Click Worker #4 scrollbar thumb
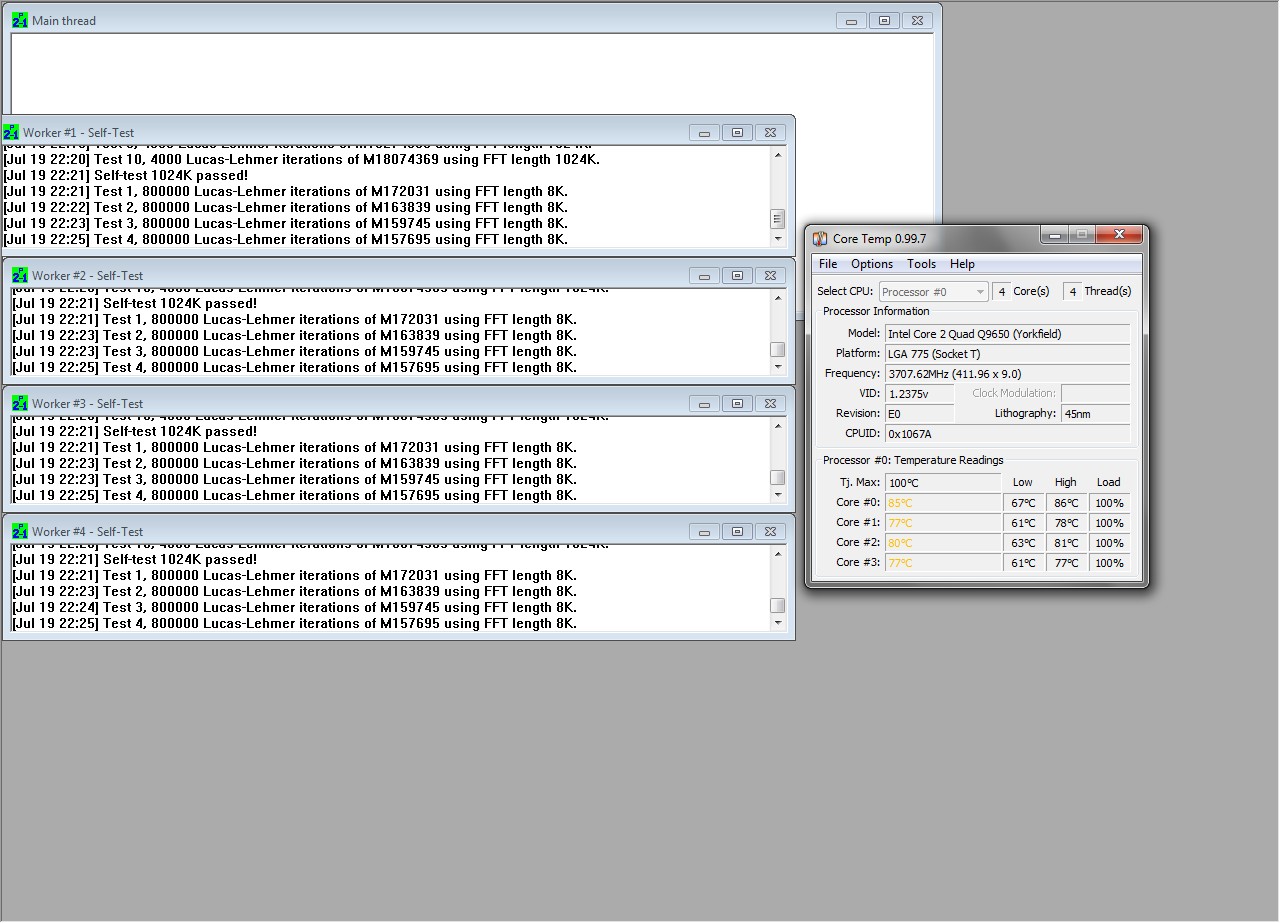Viewport: 1280px width, 923px height. [x=778, y=606]
